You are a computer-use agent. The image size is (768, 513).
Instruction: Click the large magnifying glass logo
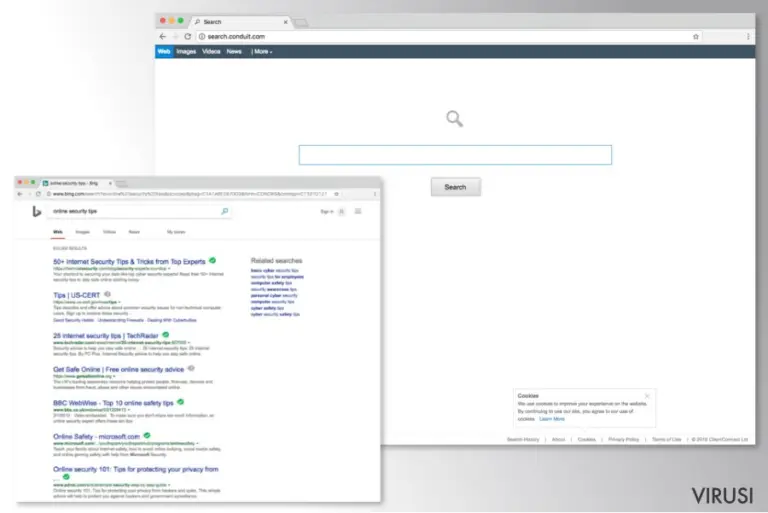[455, 119]
